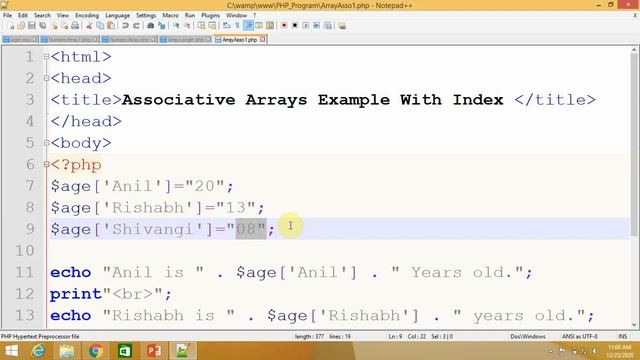Select the ArrayAsso1.php tab

click(239, 40)
